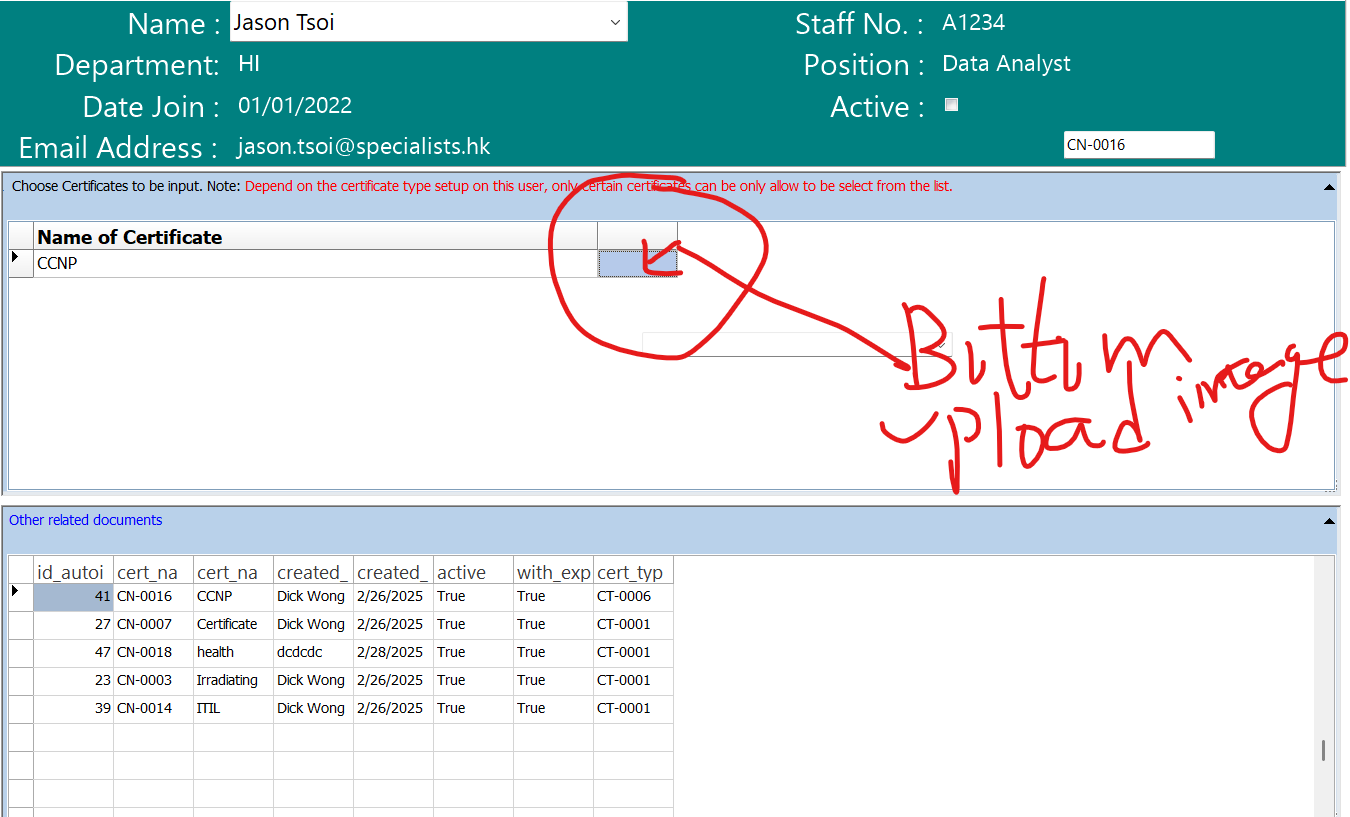This screenshot has width=1350, height=817.
Task: Click CN-0016 cell in documents grid
Action: pos(153,597)
